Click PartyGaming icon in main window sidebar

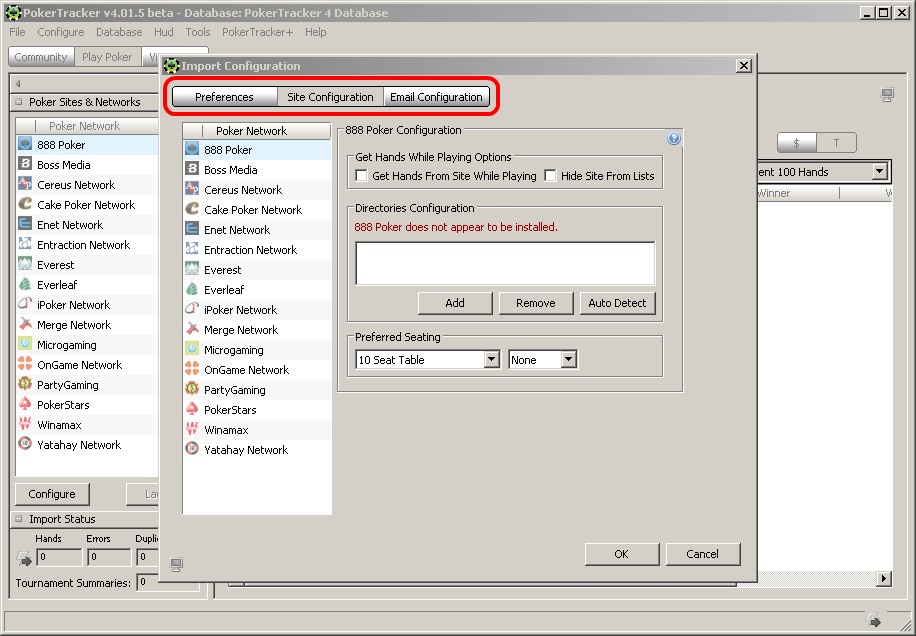[x=25, y=384]
